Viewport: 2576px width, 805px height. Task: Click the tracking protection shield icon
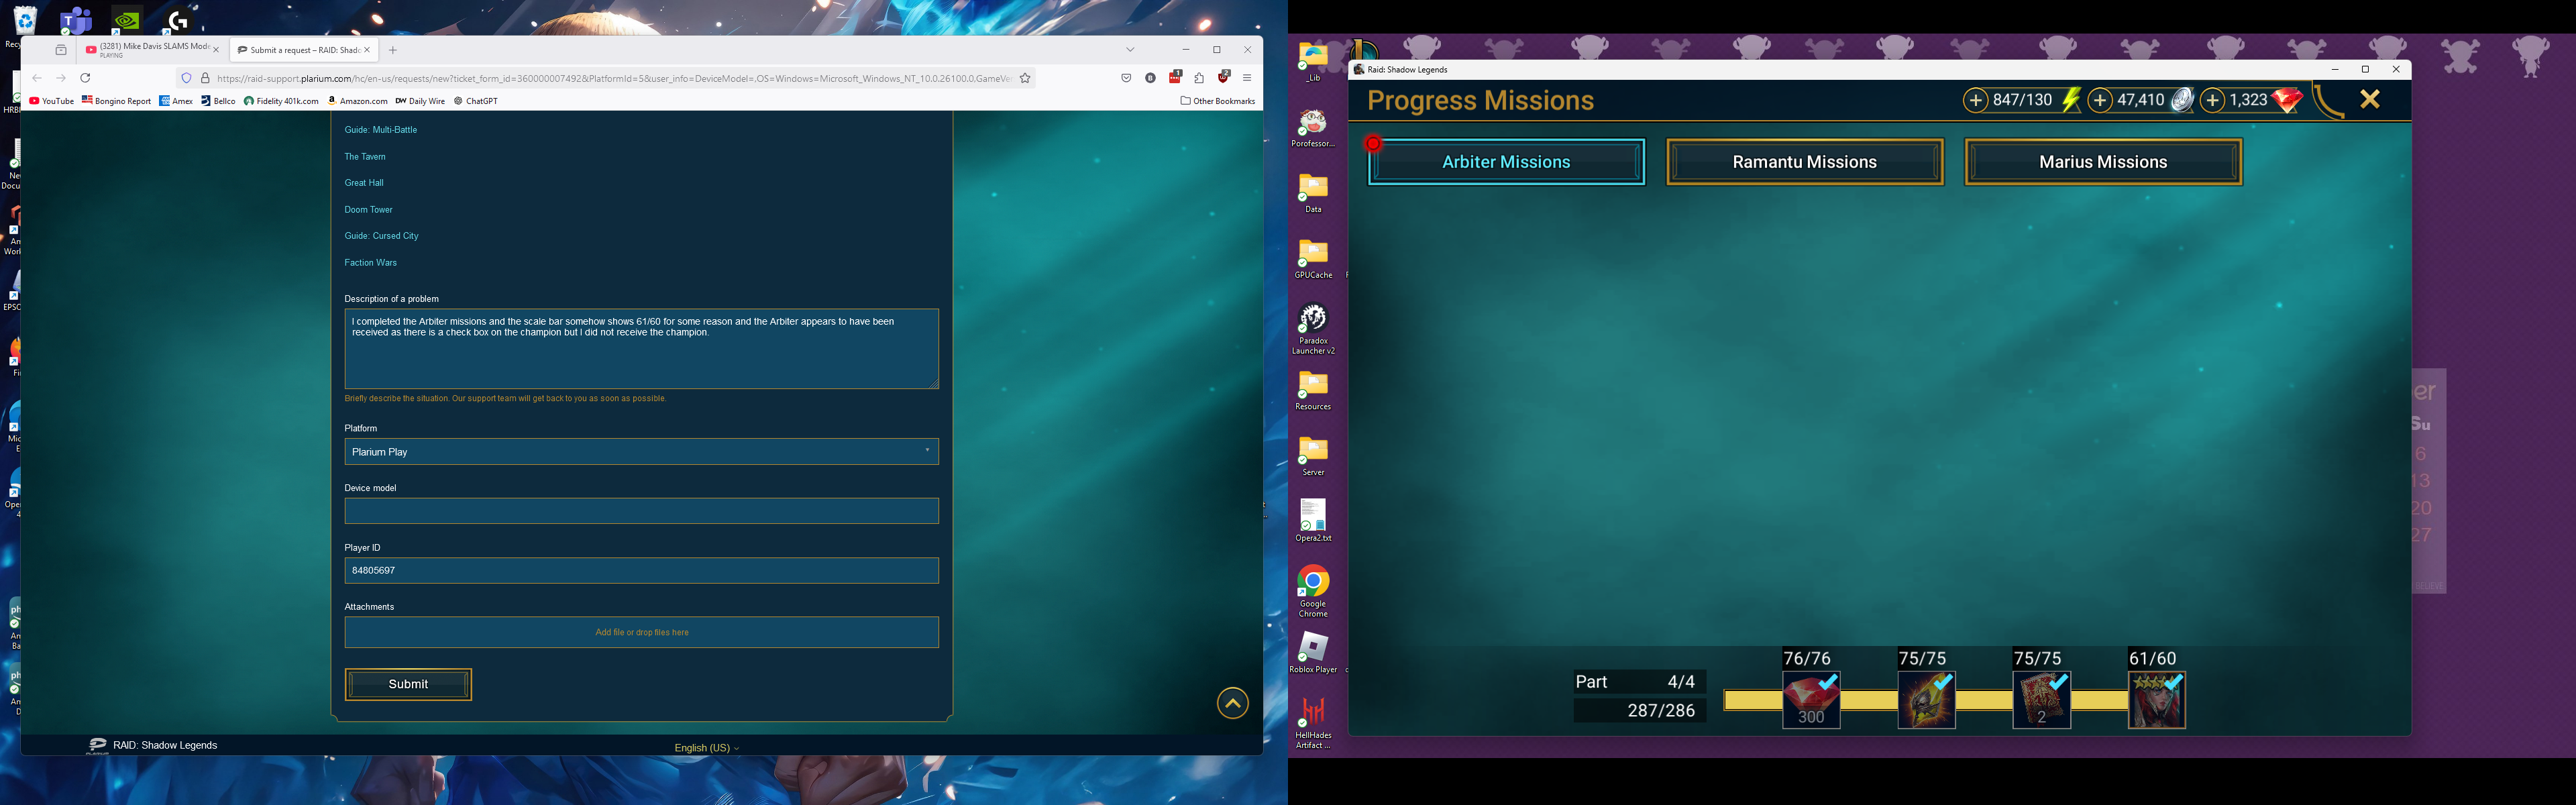[x=186, y=78]
